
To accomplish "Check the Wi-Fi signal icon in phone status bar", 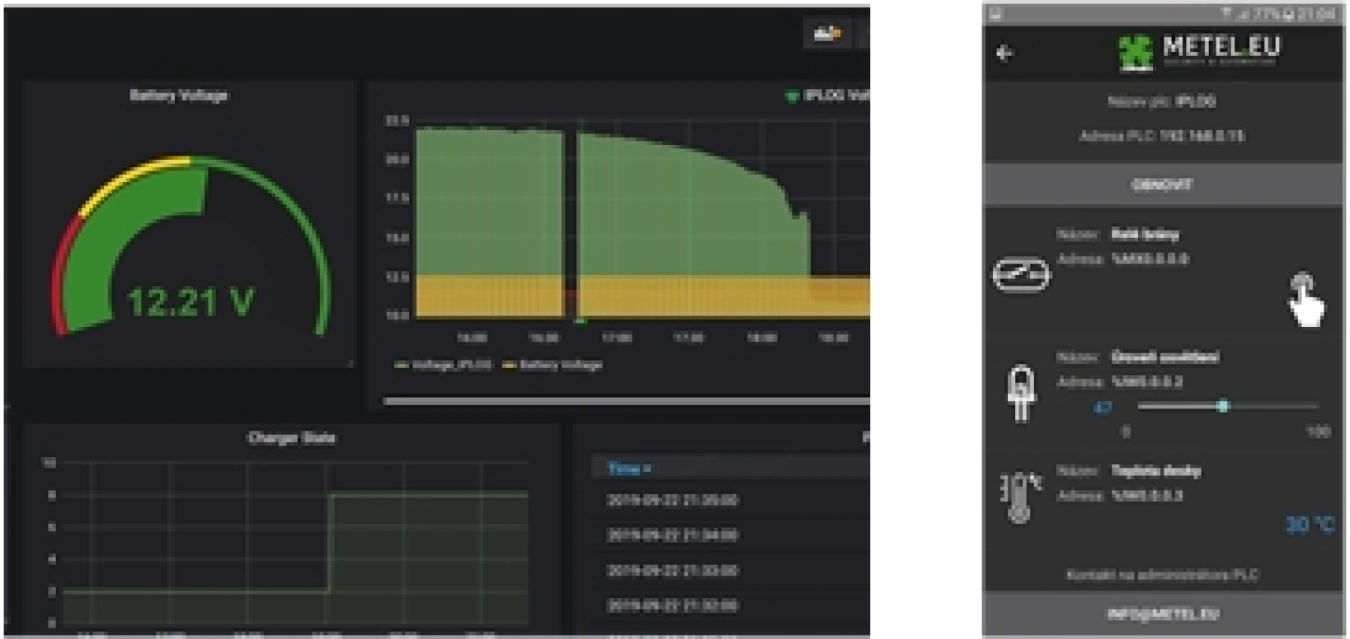I will click(1227, 13).
